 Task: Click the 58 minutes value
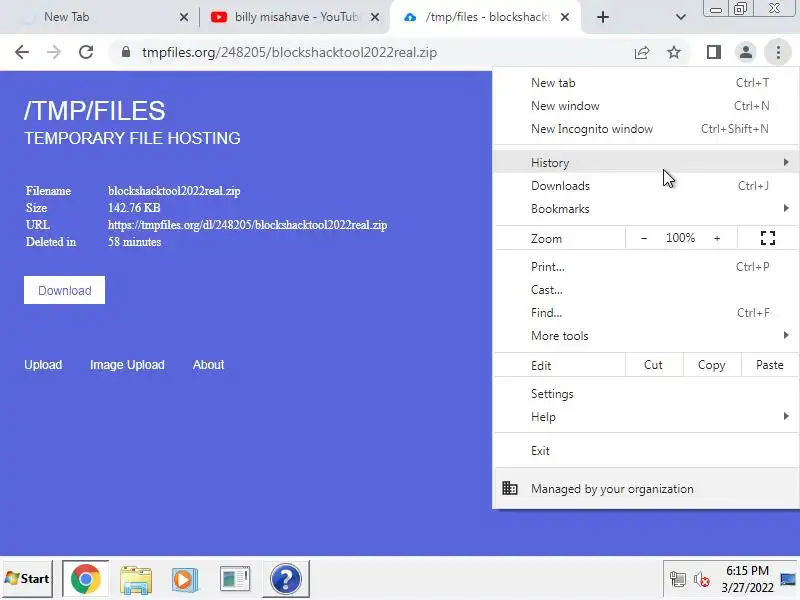pos(135,242)
